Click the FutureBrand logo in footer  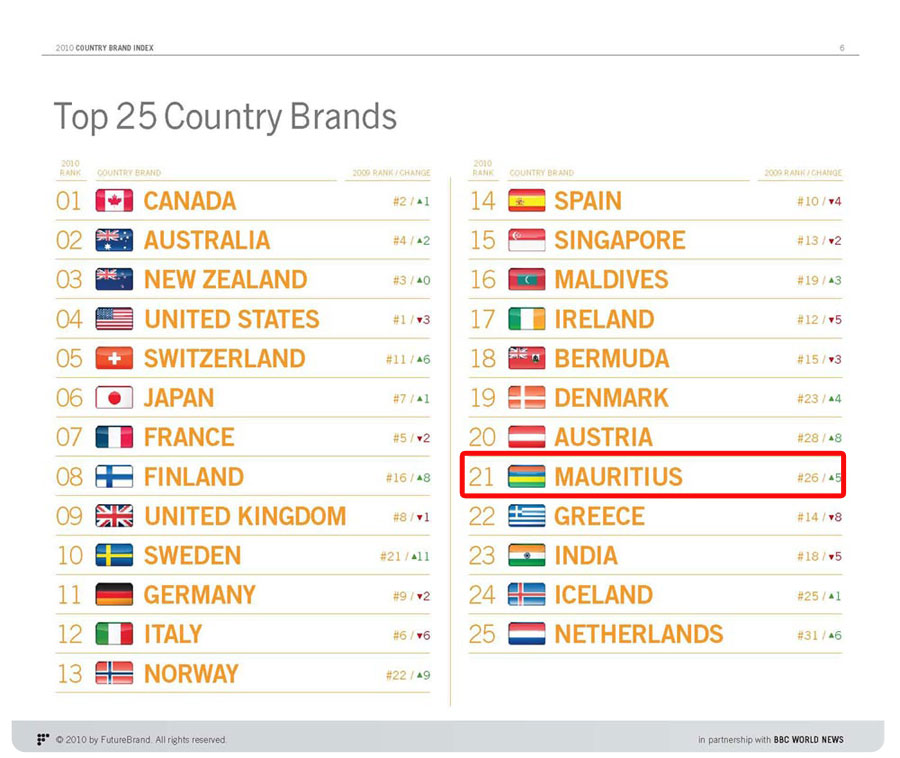[x=43, y=740]
